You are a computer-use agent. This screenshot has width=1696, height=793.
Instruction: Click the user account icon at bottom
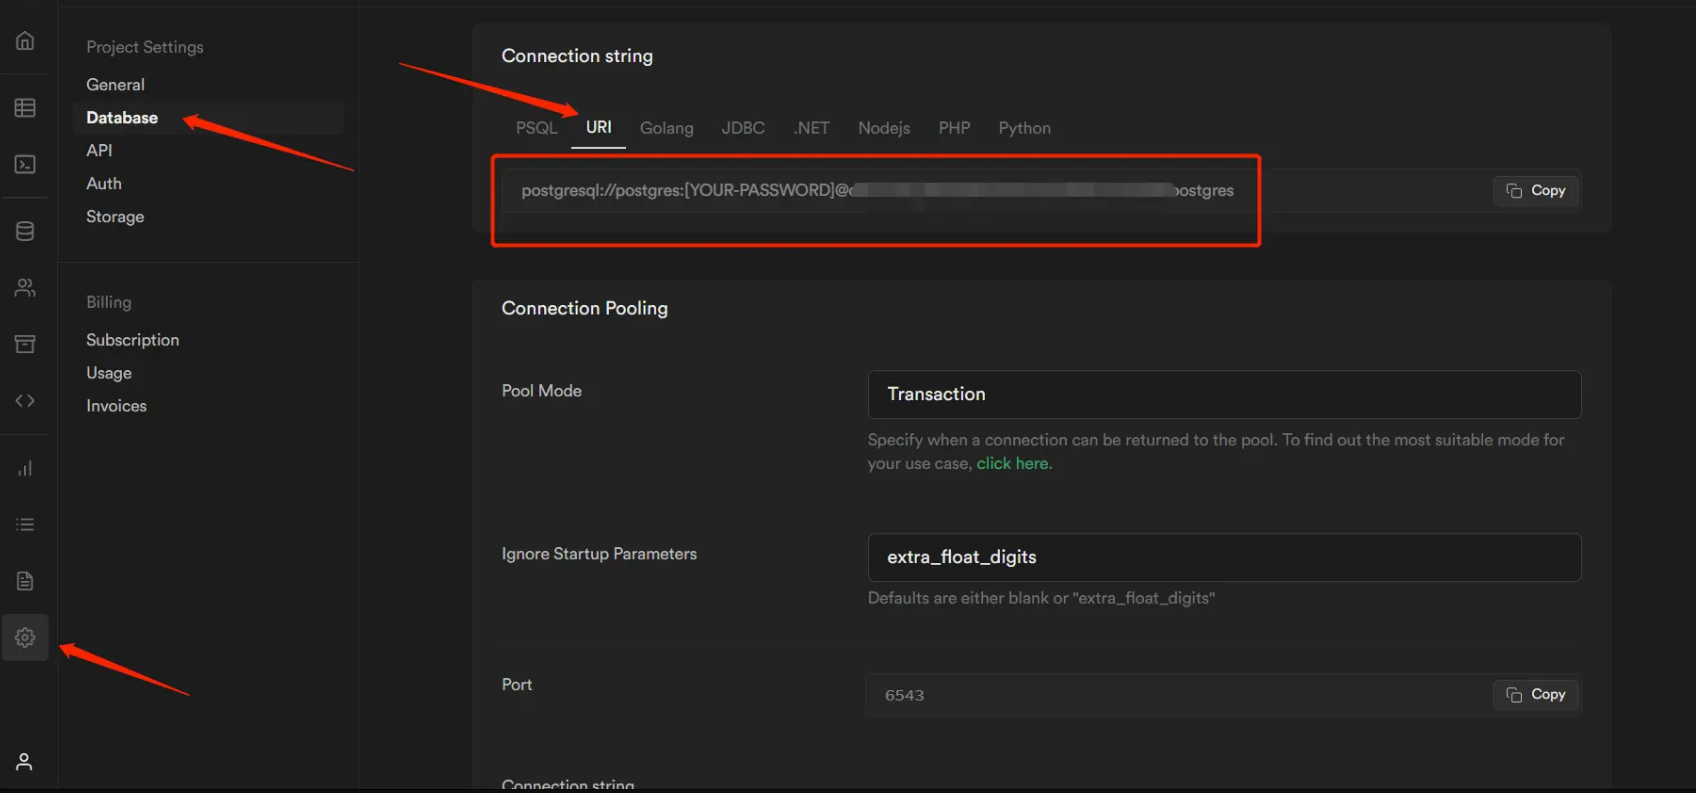click(25, 762)
